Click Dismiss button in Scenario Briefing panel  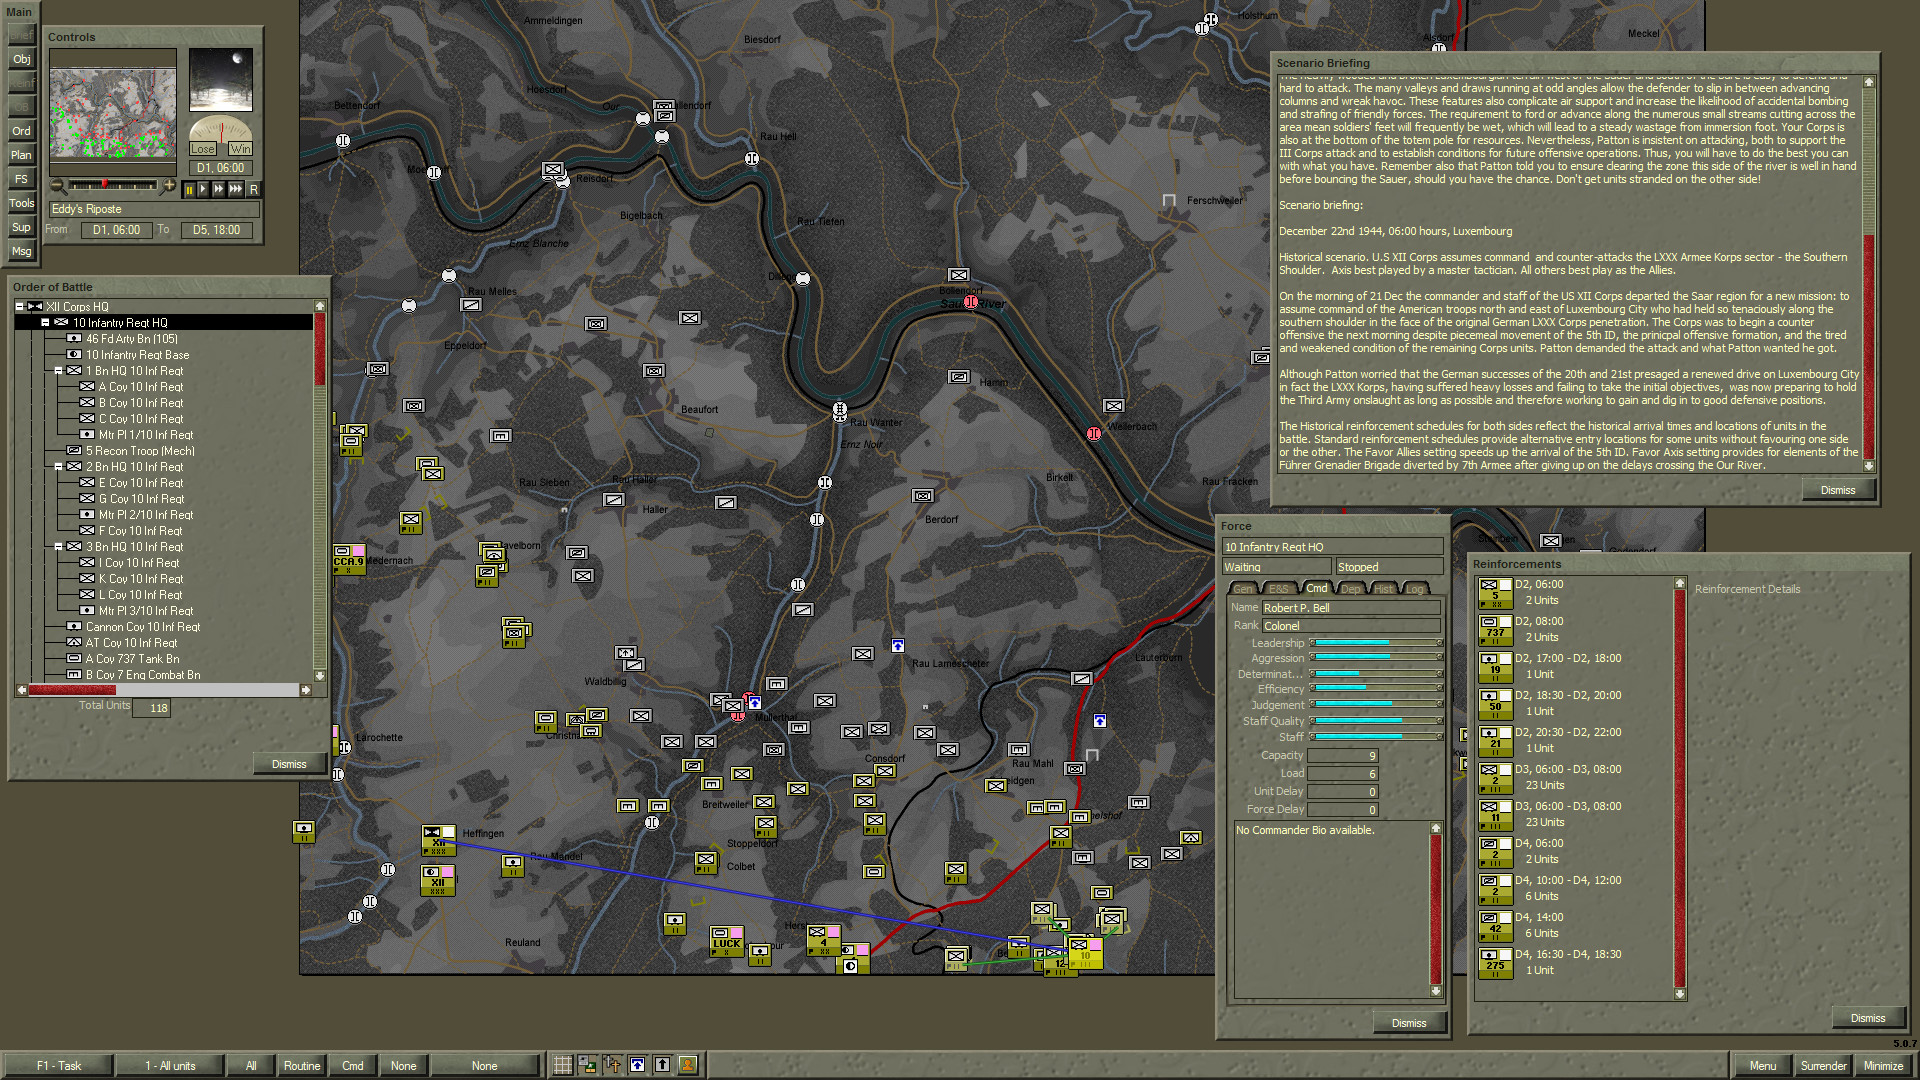(x=1837, y=489)
